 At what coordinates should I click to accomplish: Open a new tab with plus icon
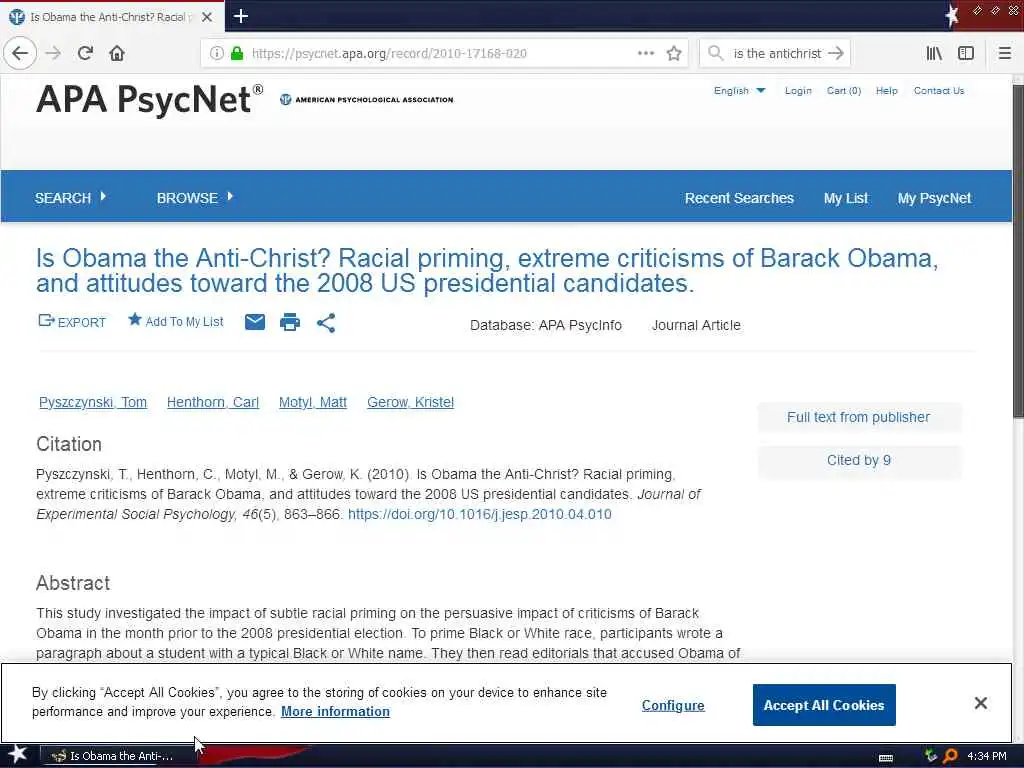[241, 16]
